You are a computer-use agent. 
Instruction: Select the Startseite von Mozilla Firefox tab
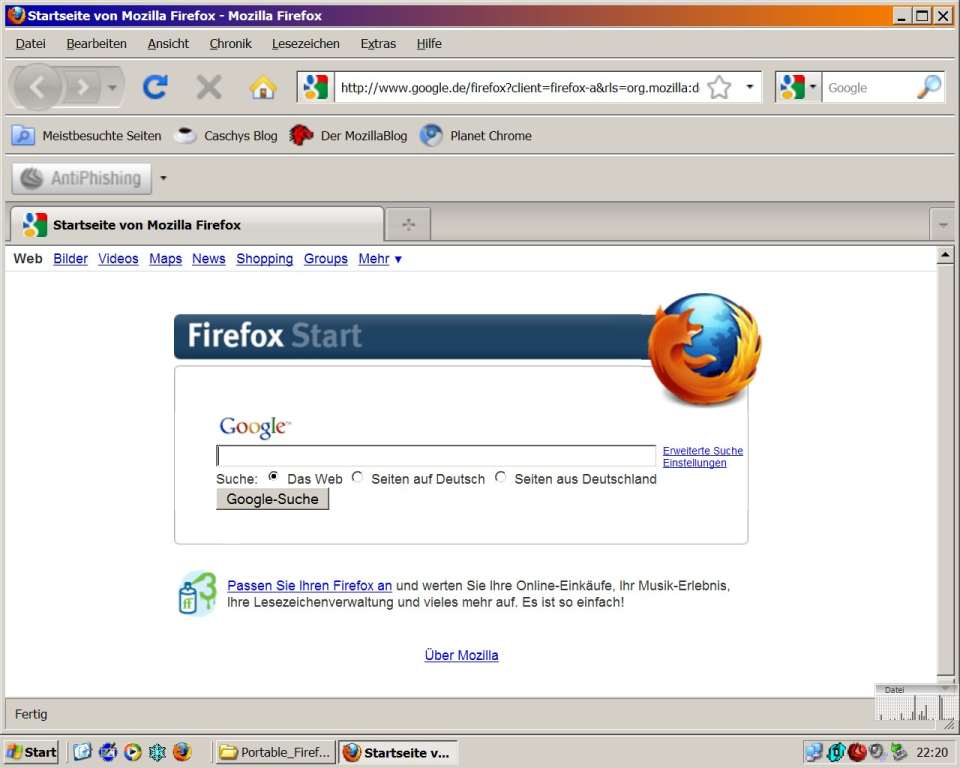(x=197, y=225)
